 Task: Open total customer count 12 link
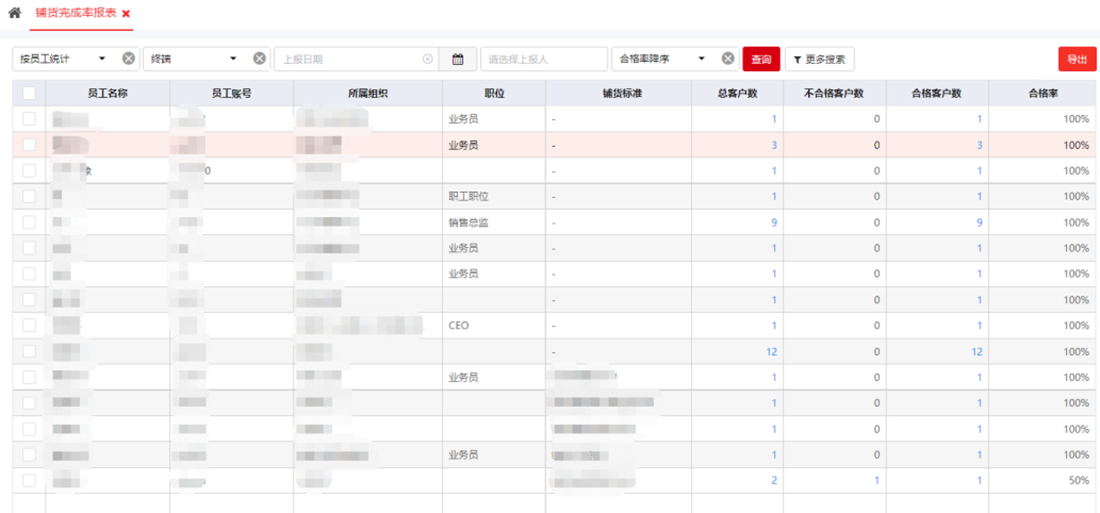(770, 351)
